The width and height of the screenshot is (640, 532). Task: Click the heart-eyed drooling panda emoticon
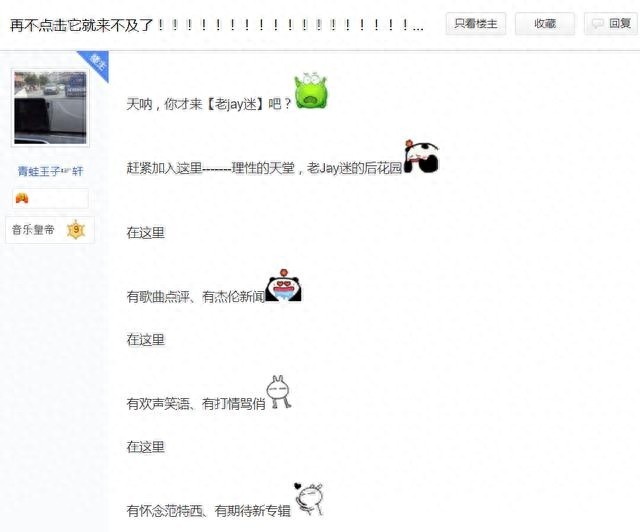coord(283,285)
